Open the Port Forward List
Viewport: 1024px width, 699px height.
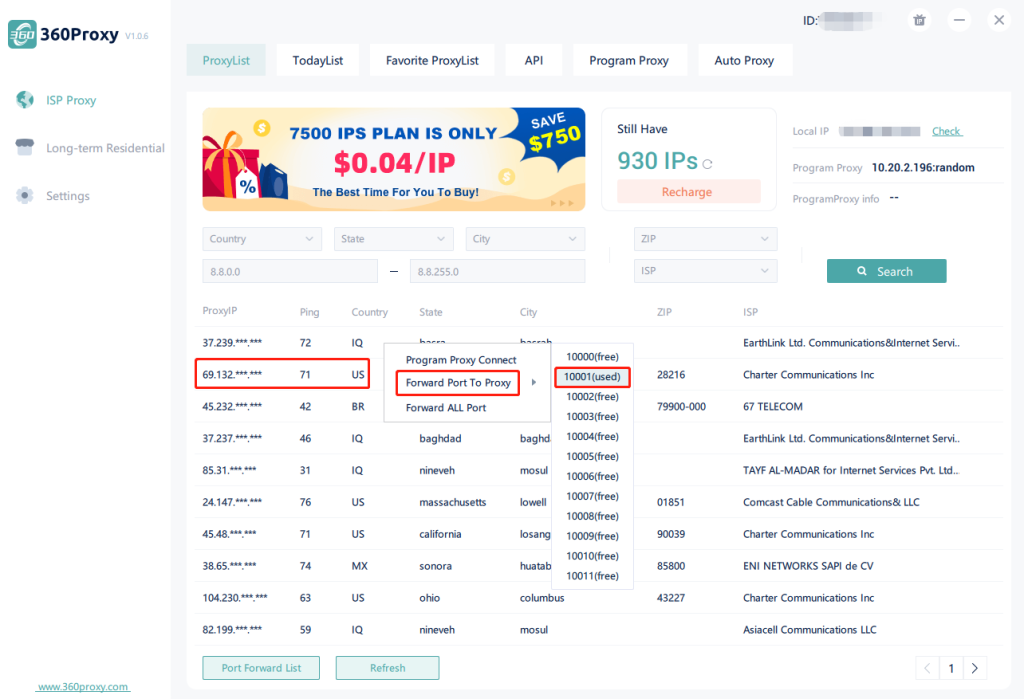pos(261,668)
